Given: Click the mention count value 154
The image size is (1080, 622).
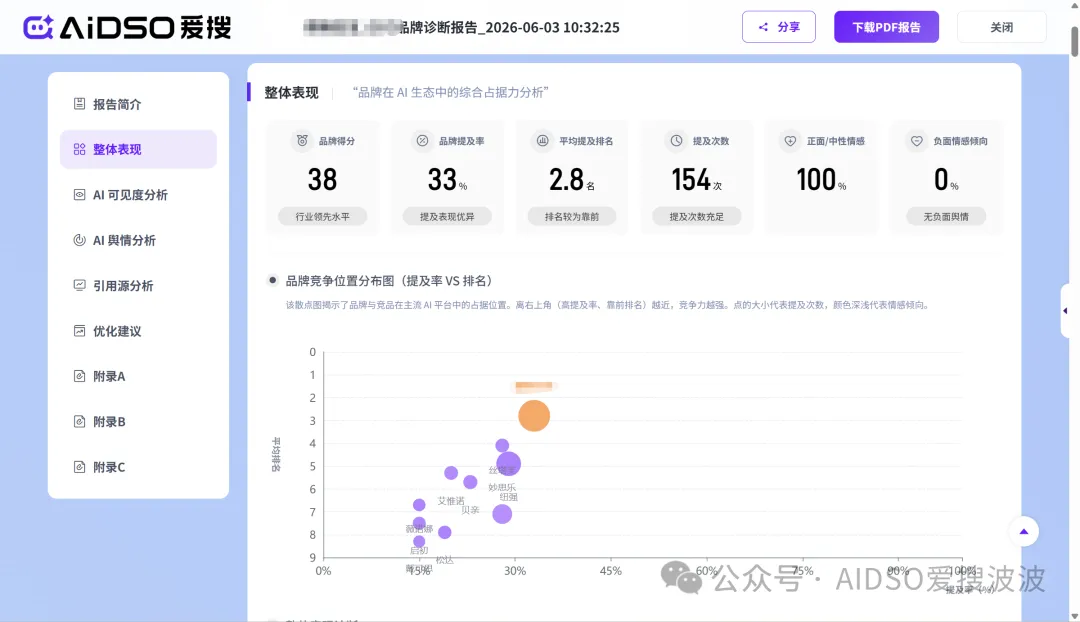Looking at the screenshot, I should (x=696, y=180).
